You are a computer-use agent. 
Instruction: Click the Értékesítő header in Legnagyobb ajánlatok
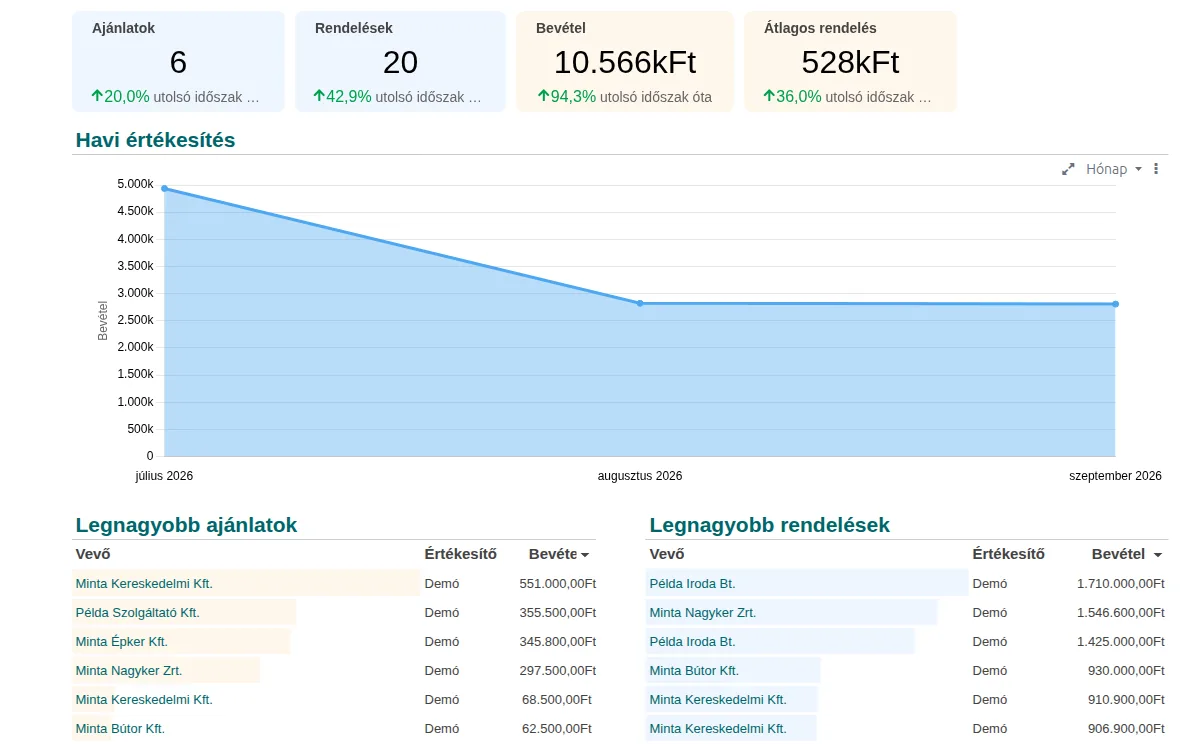(461, 554)
